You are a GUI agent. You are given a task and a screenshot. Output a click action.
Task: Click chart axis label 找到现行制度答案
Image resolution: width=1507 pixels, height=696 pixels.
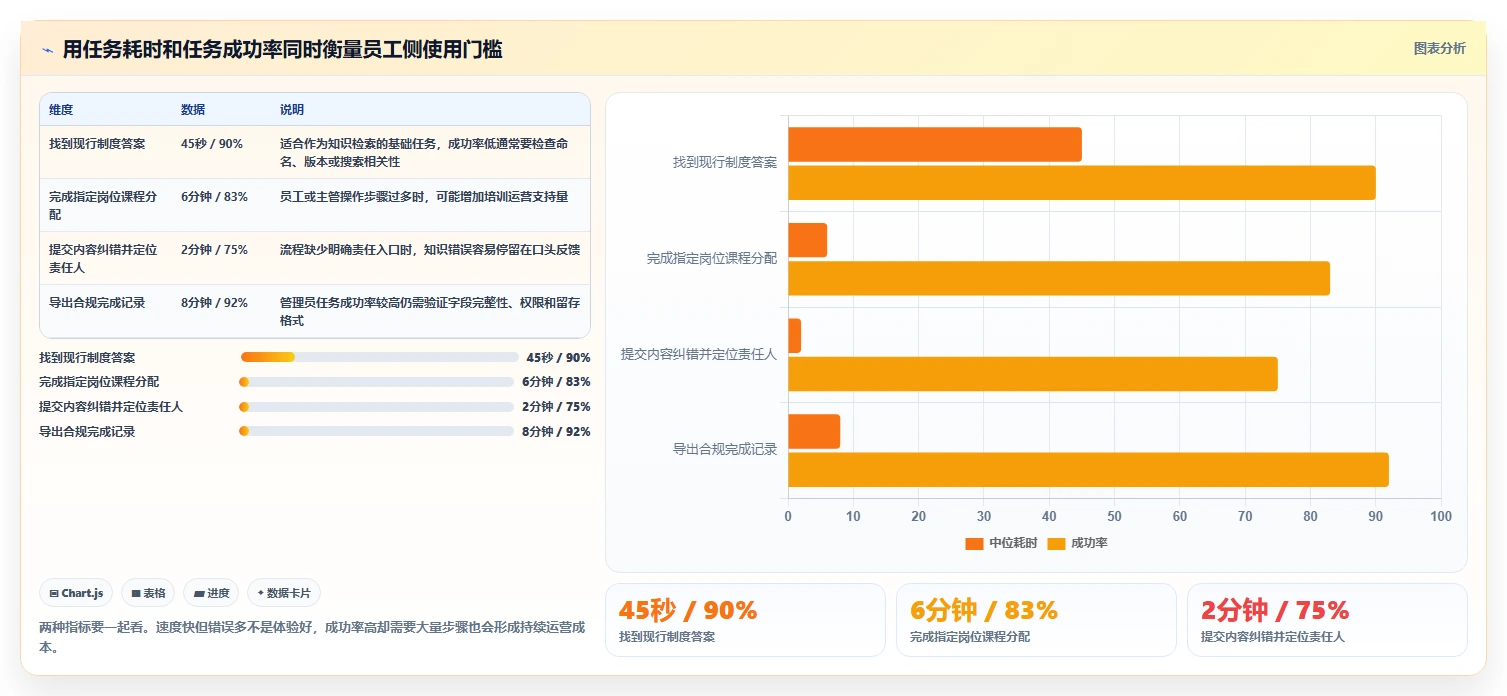(x=725, y=162)
